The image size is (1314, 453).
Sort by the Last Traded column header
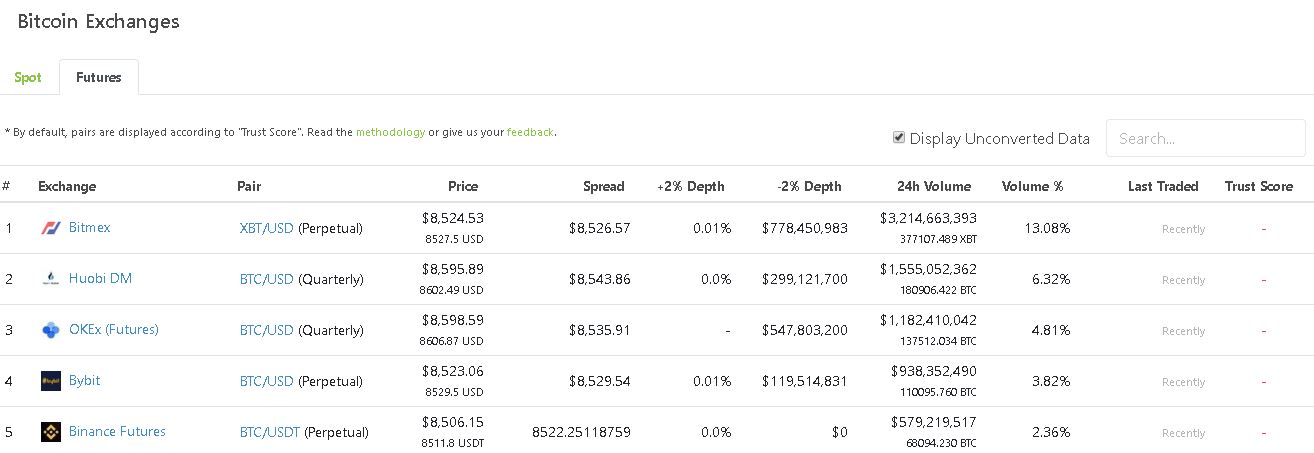tap(1163, 186)
